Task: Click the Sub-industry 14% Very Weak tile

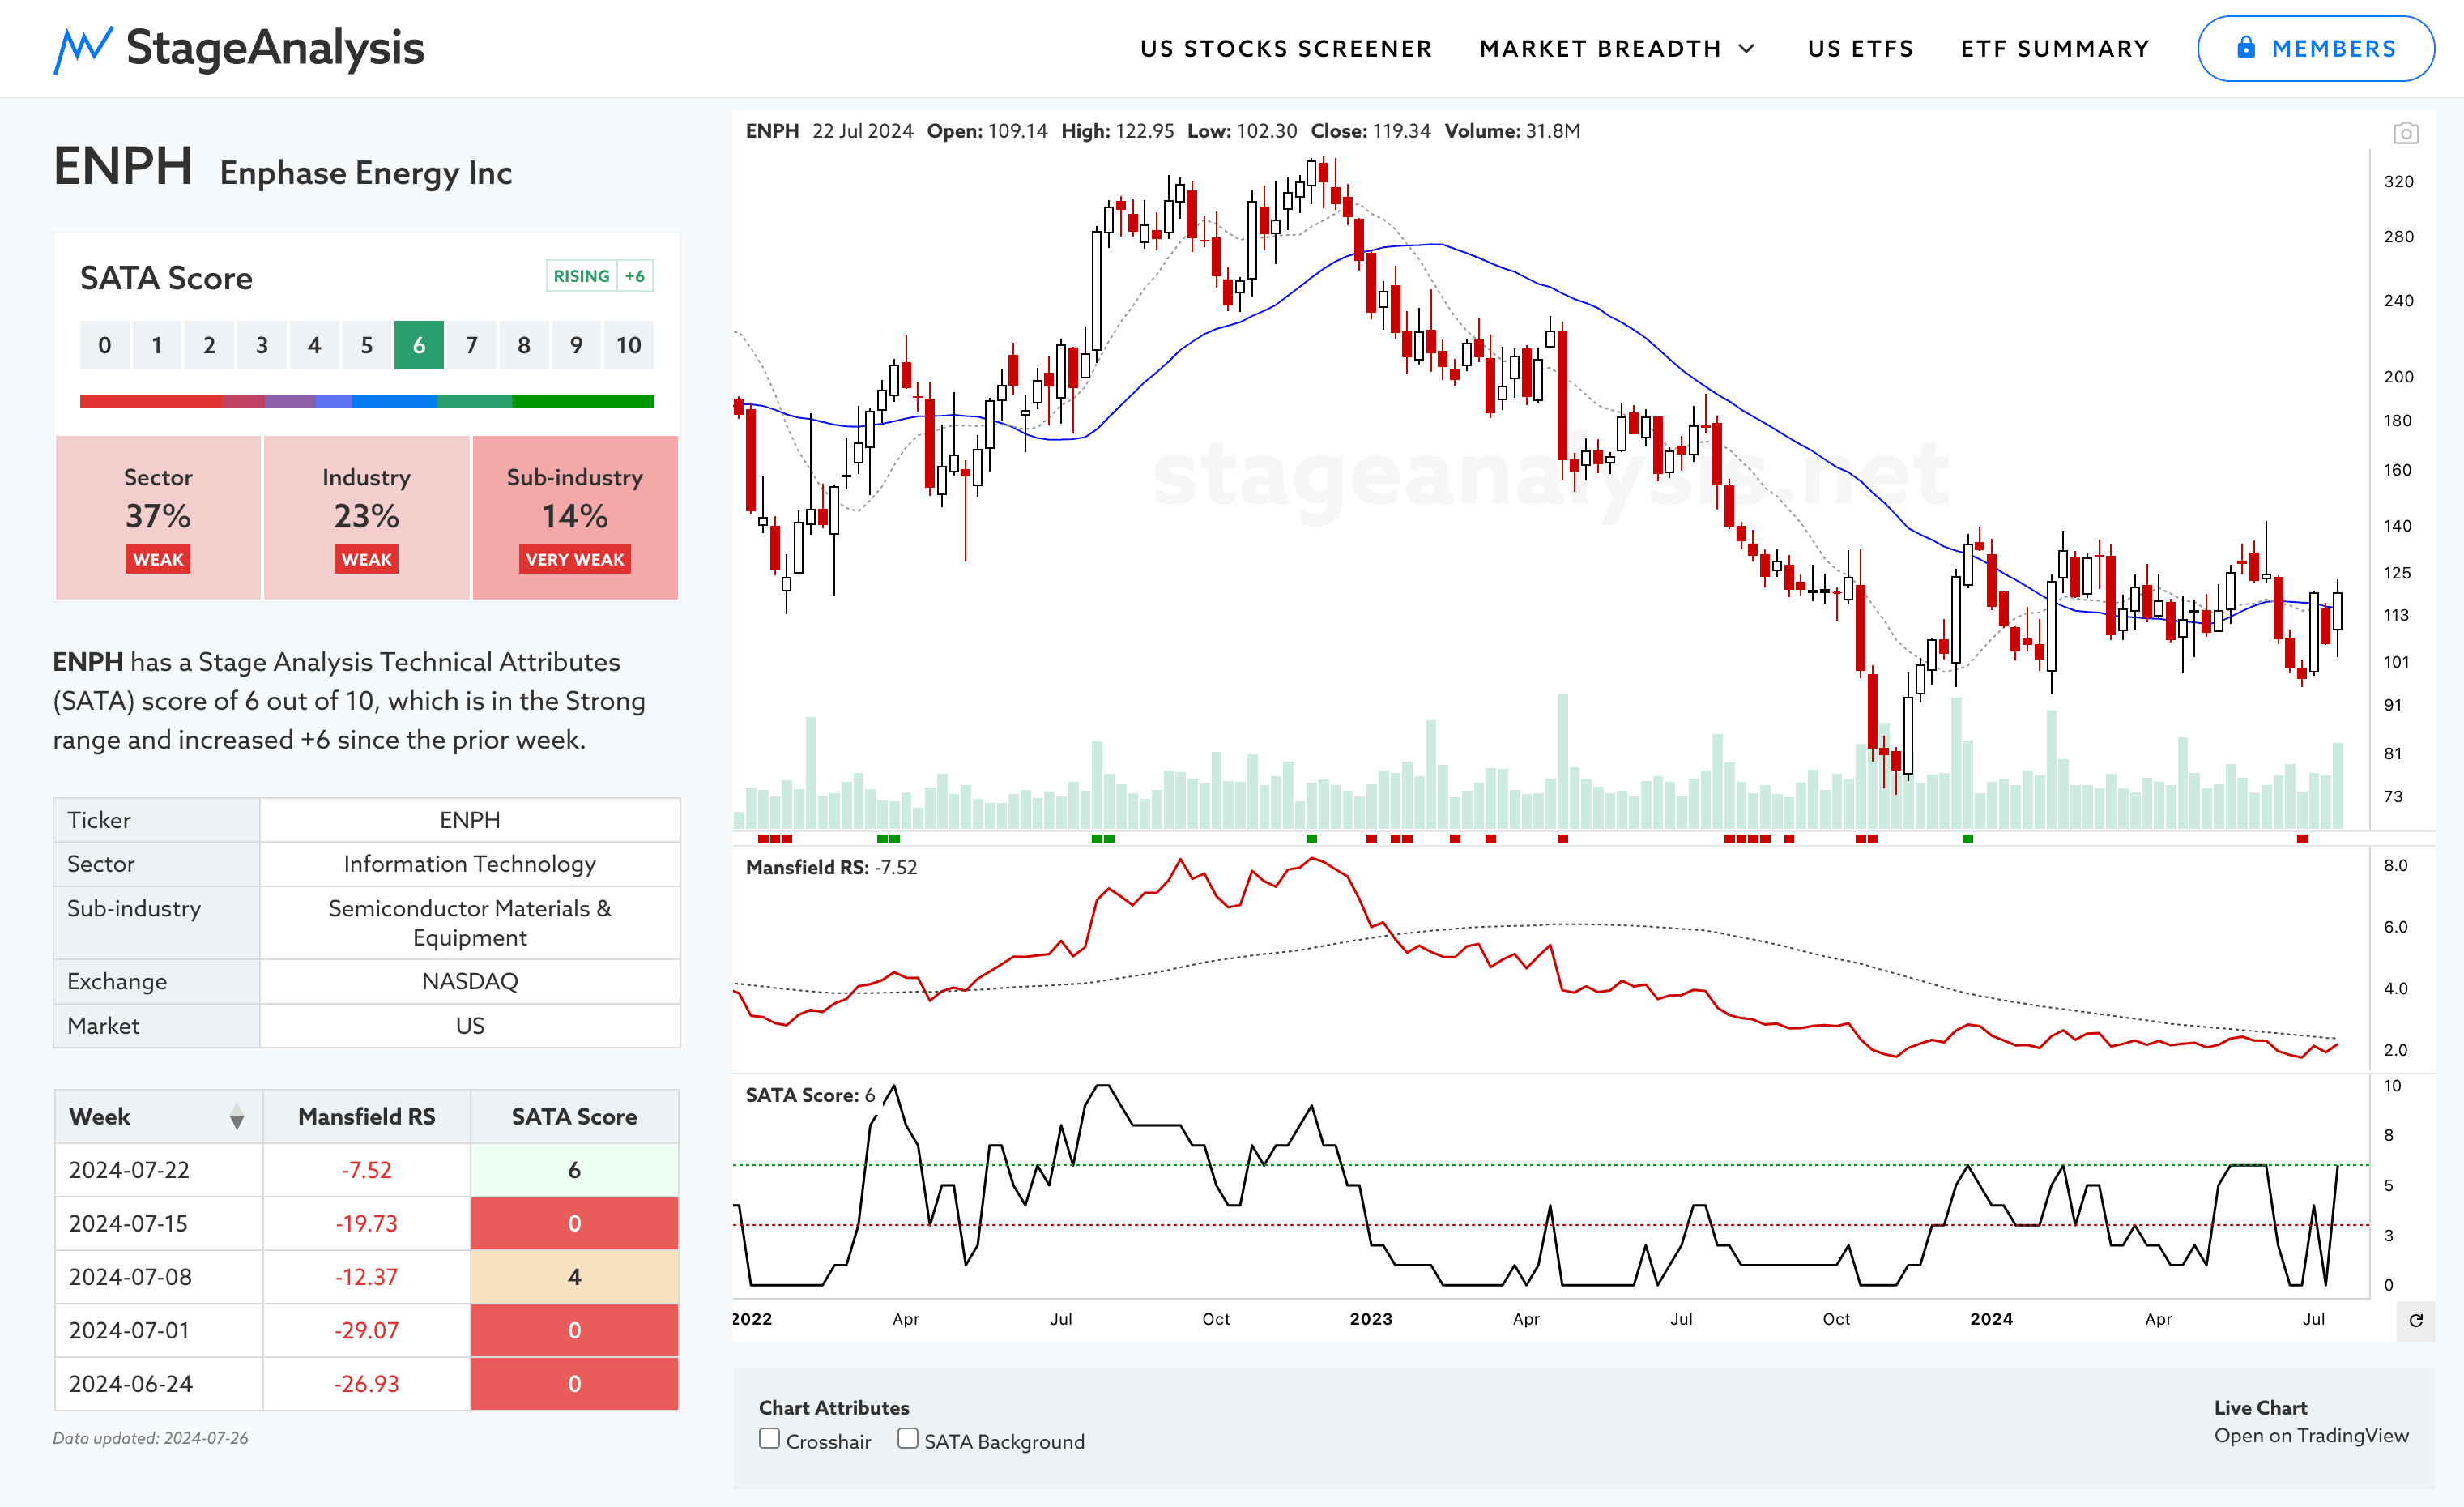Action: pos(575,517)
